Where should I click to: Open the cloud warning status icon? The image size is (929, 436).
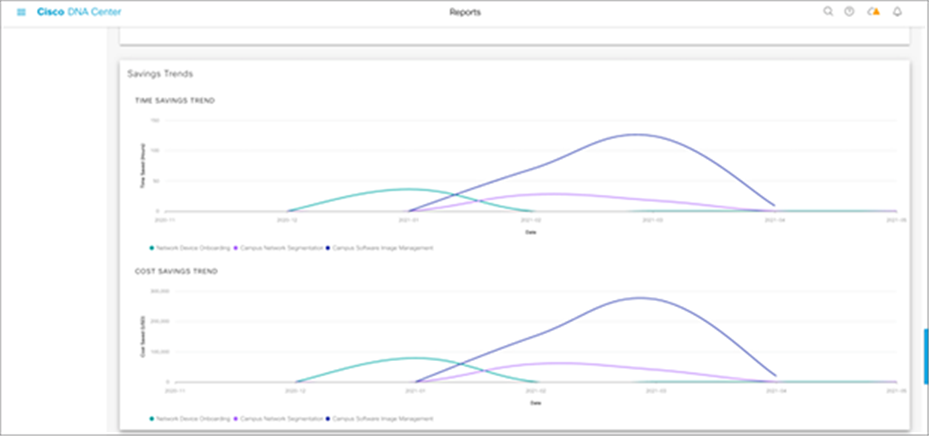(873, 12)
